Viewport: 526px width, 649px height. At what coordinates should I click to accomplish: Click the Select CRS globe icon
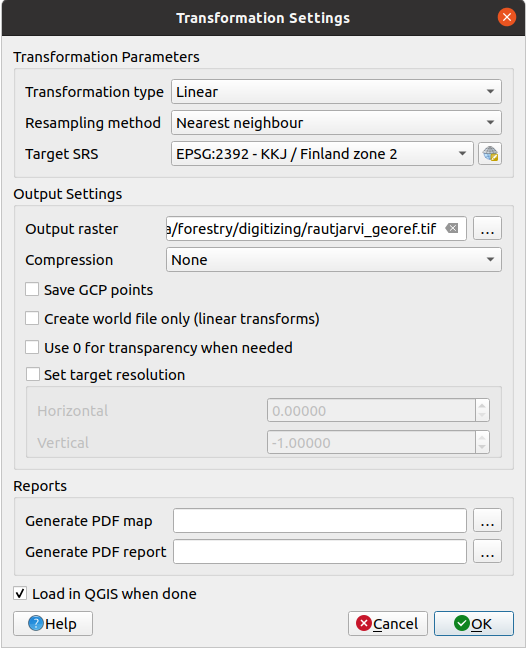coord(490,154)
